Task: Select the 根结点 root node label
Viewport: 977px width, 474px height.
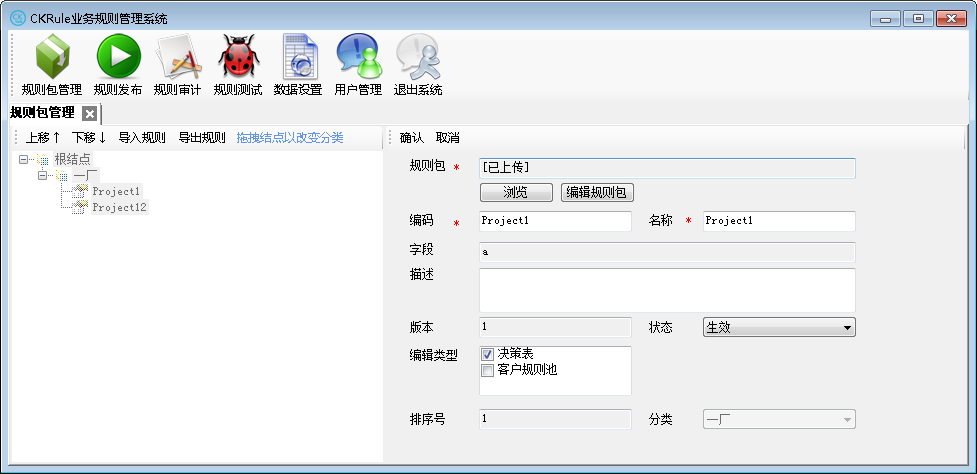Action: [72, 159]
